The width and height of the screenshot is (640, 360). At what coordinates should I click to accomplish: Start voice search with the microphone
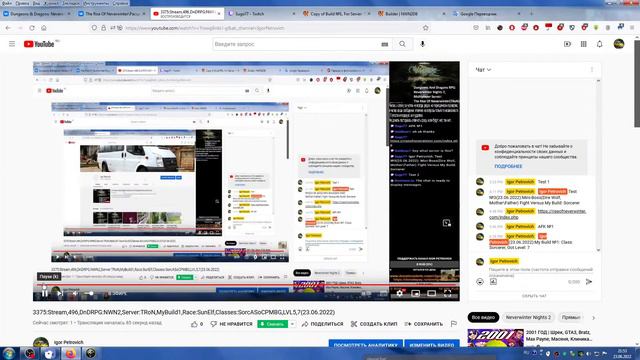[x=422, y=44]
